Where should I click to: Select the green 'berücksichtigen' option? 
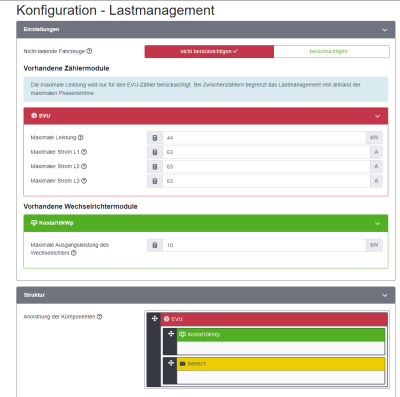pyautogui.click(x=332, y=51)
